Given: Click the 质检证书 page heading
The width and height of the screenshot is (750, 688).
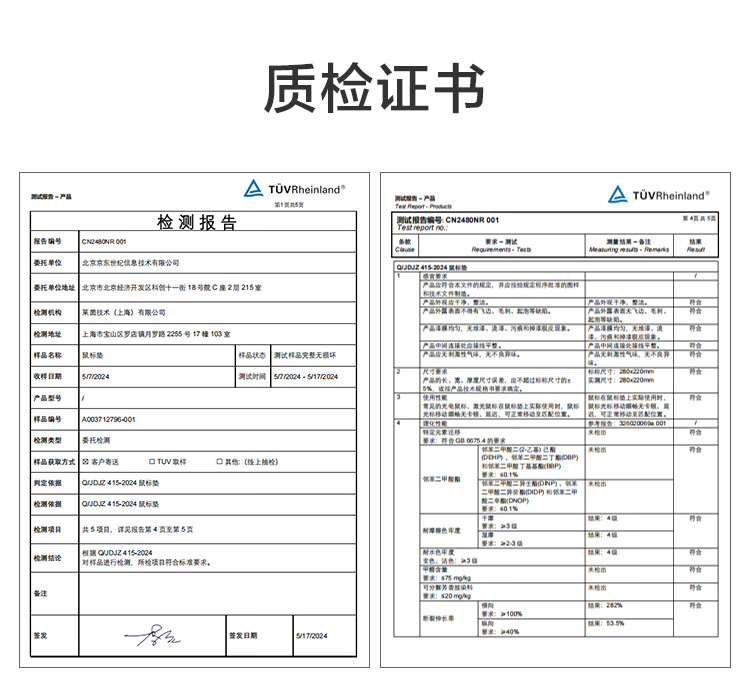Looking at the screenshot, I should click(374, 90).
